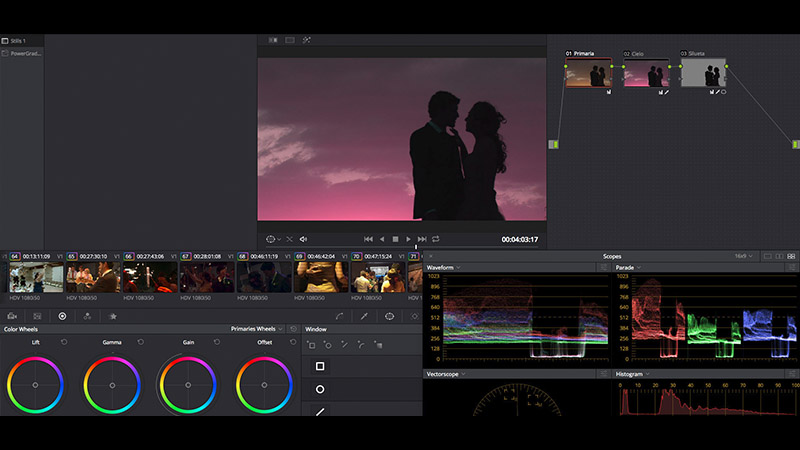Select the Color Wheels palette icon

(62, 316)
